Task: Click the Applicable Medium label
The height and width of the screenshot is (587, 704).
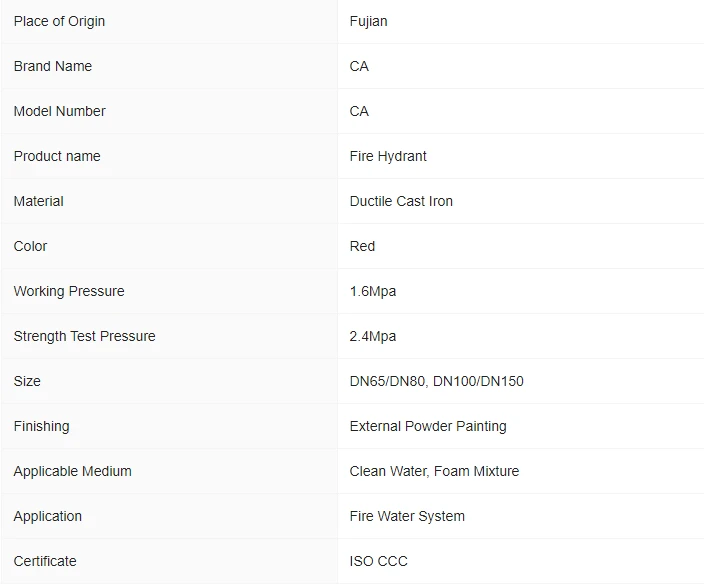Action: click(x=72, y=471)
